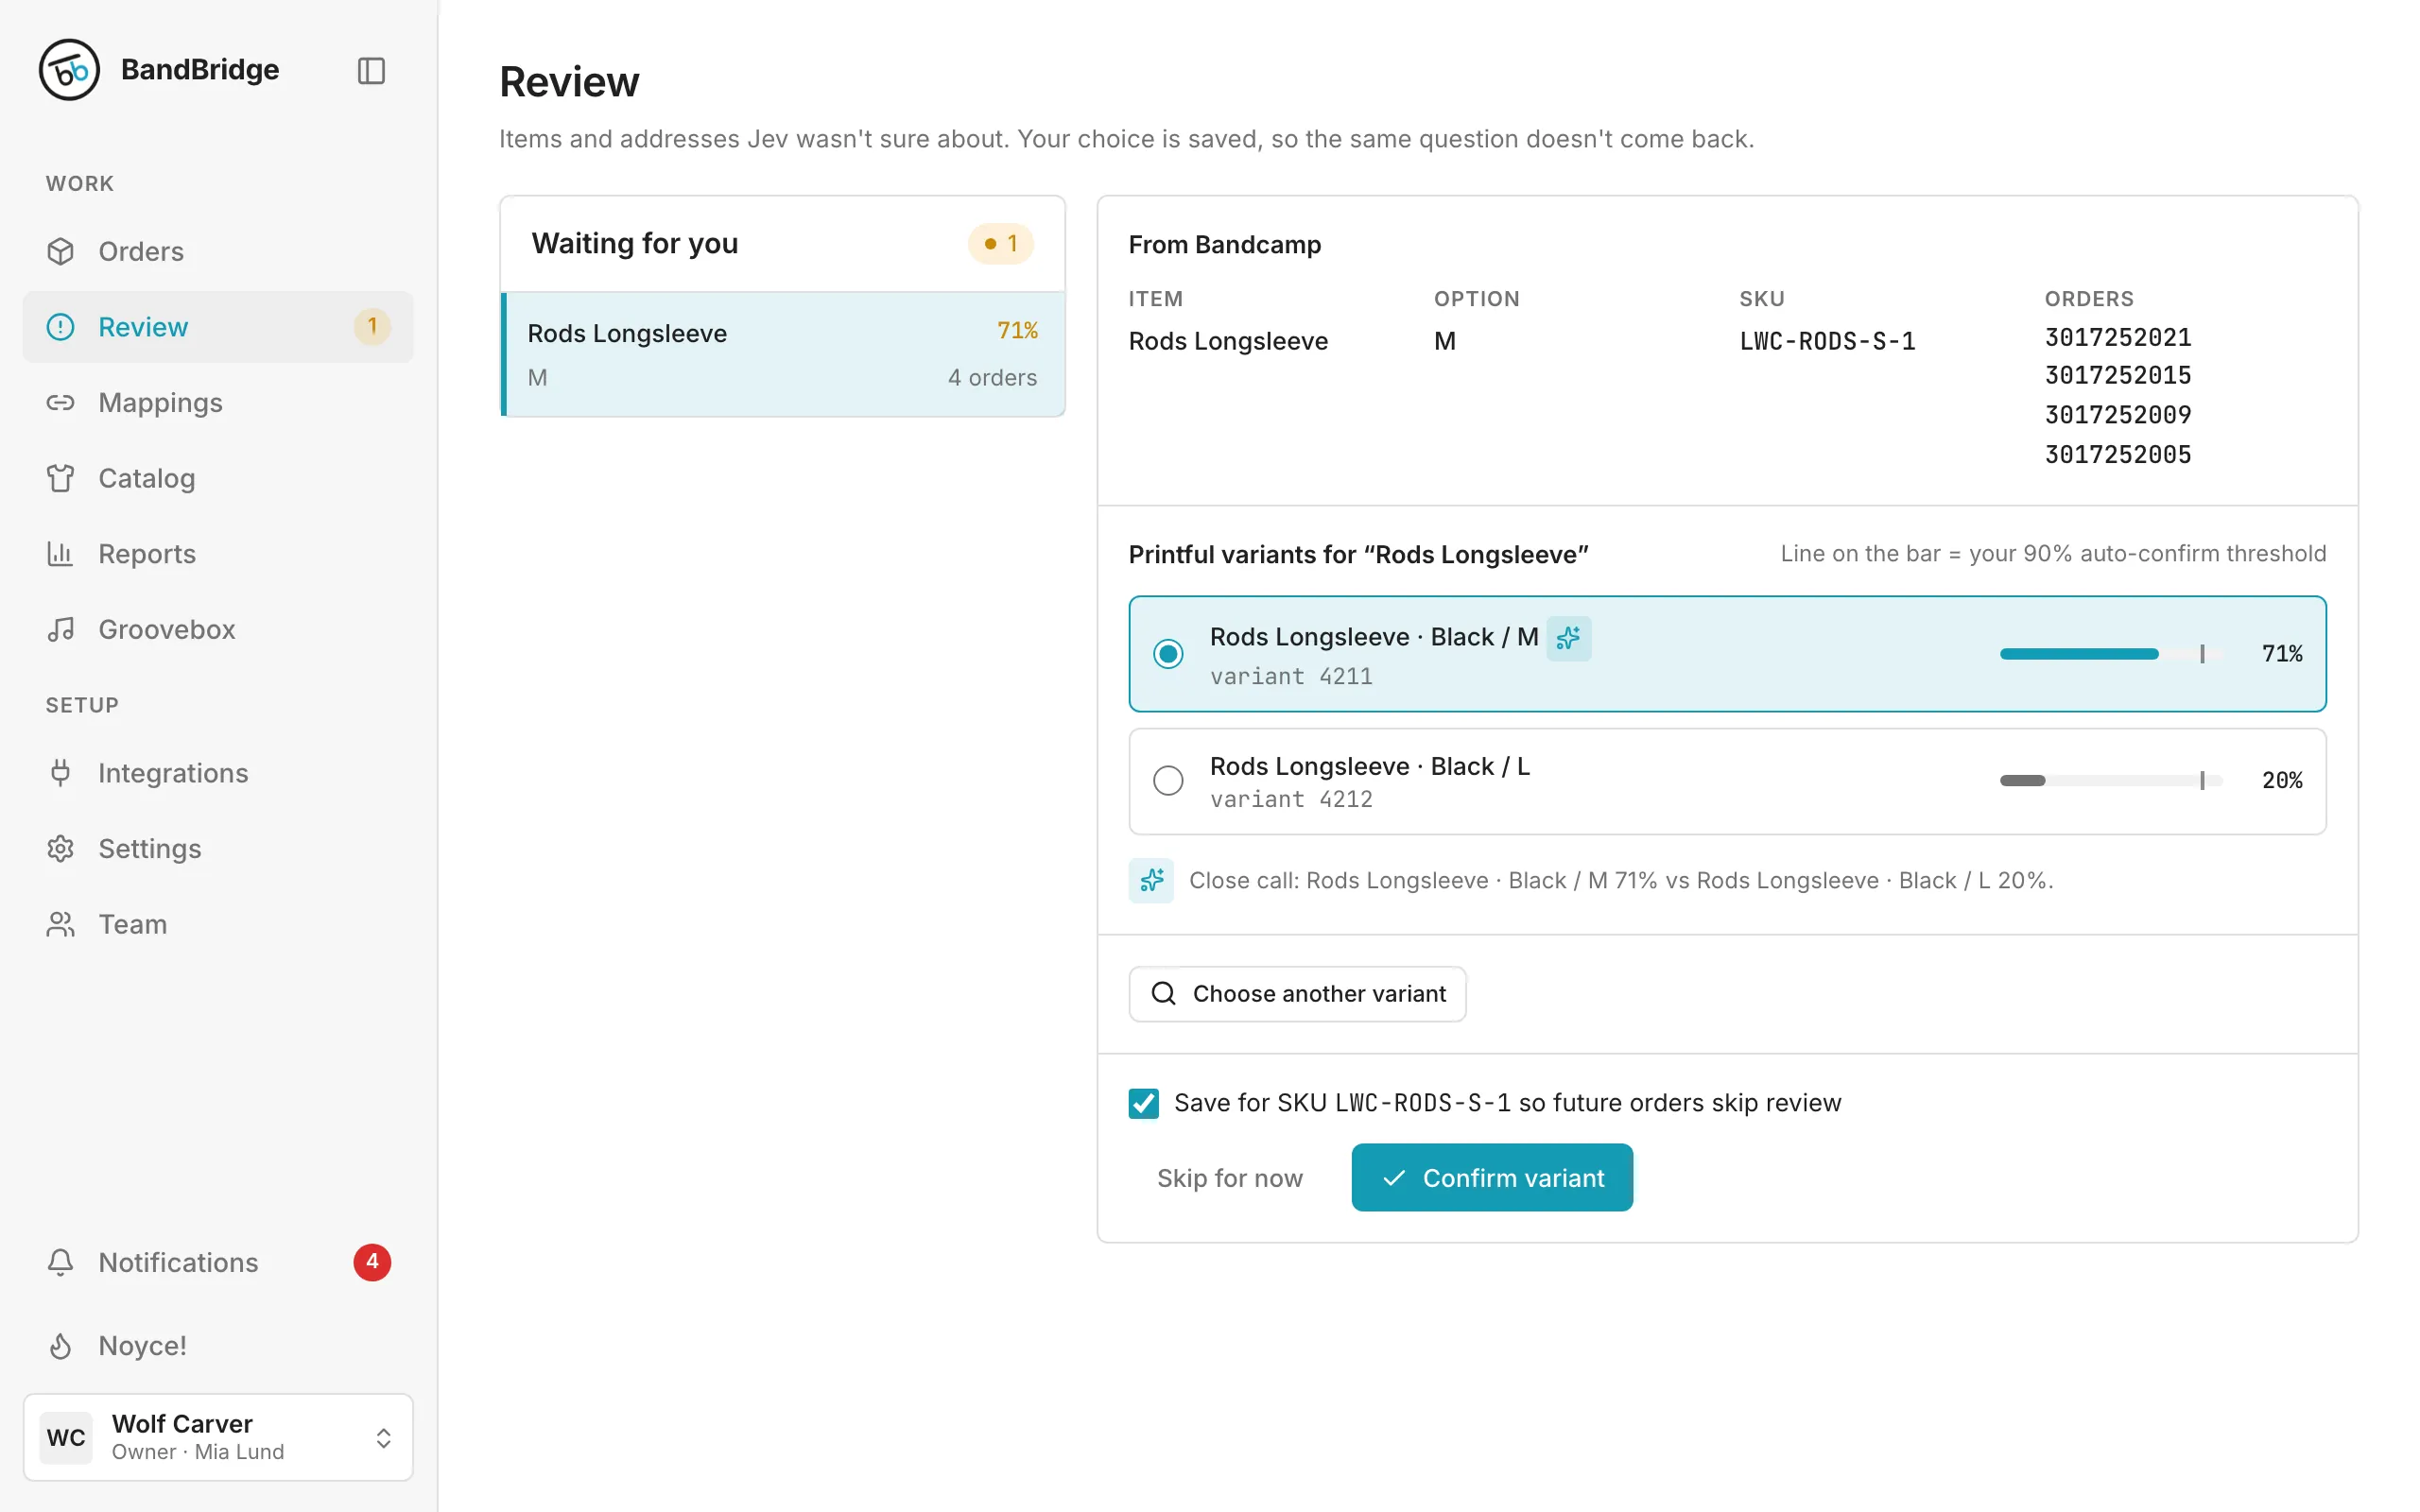This screenshot has height=1512, width=2420.
Task: Click the Close call summary text
Action: [x=1620, y=880]
